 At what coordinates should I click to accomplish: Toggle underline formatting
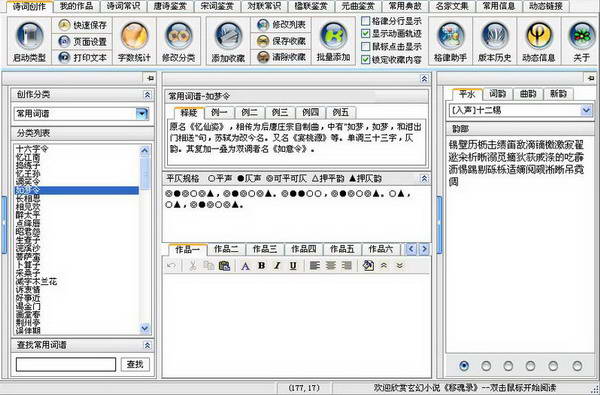[293, 266]
